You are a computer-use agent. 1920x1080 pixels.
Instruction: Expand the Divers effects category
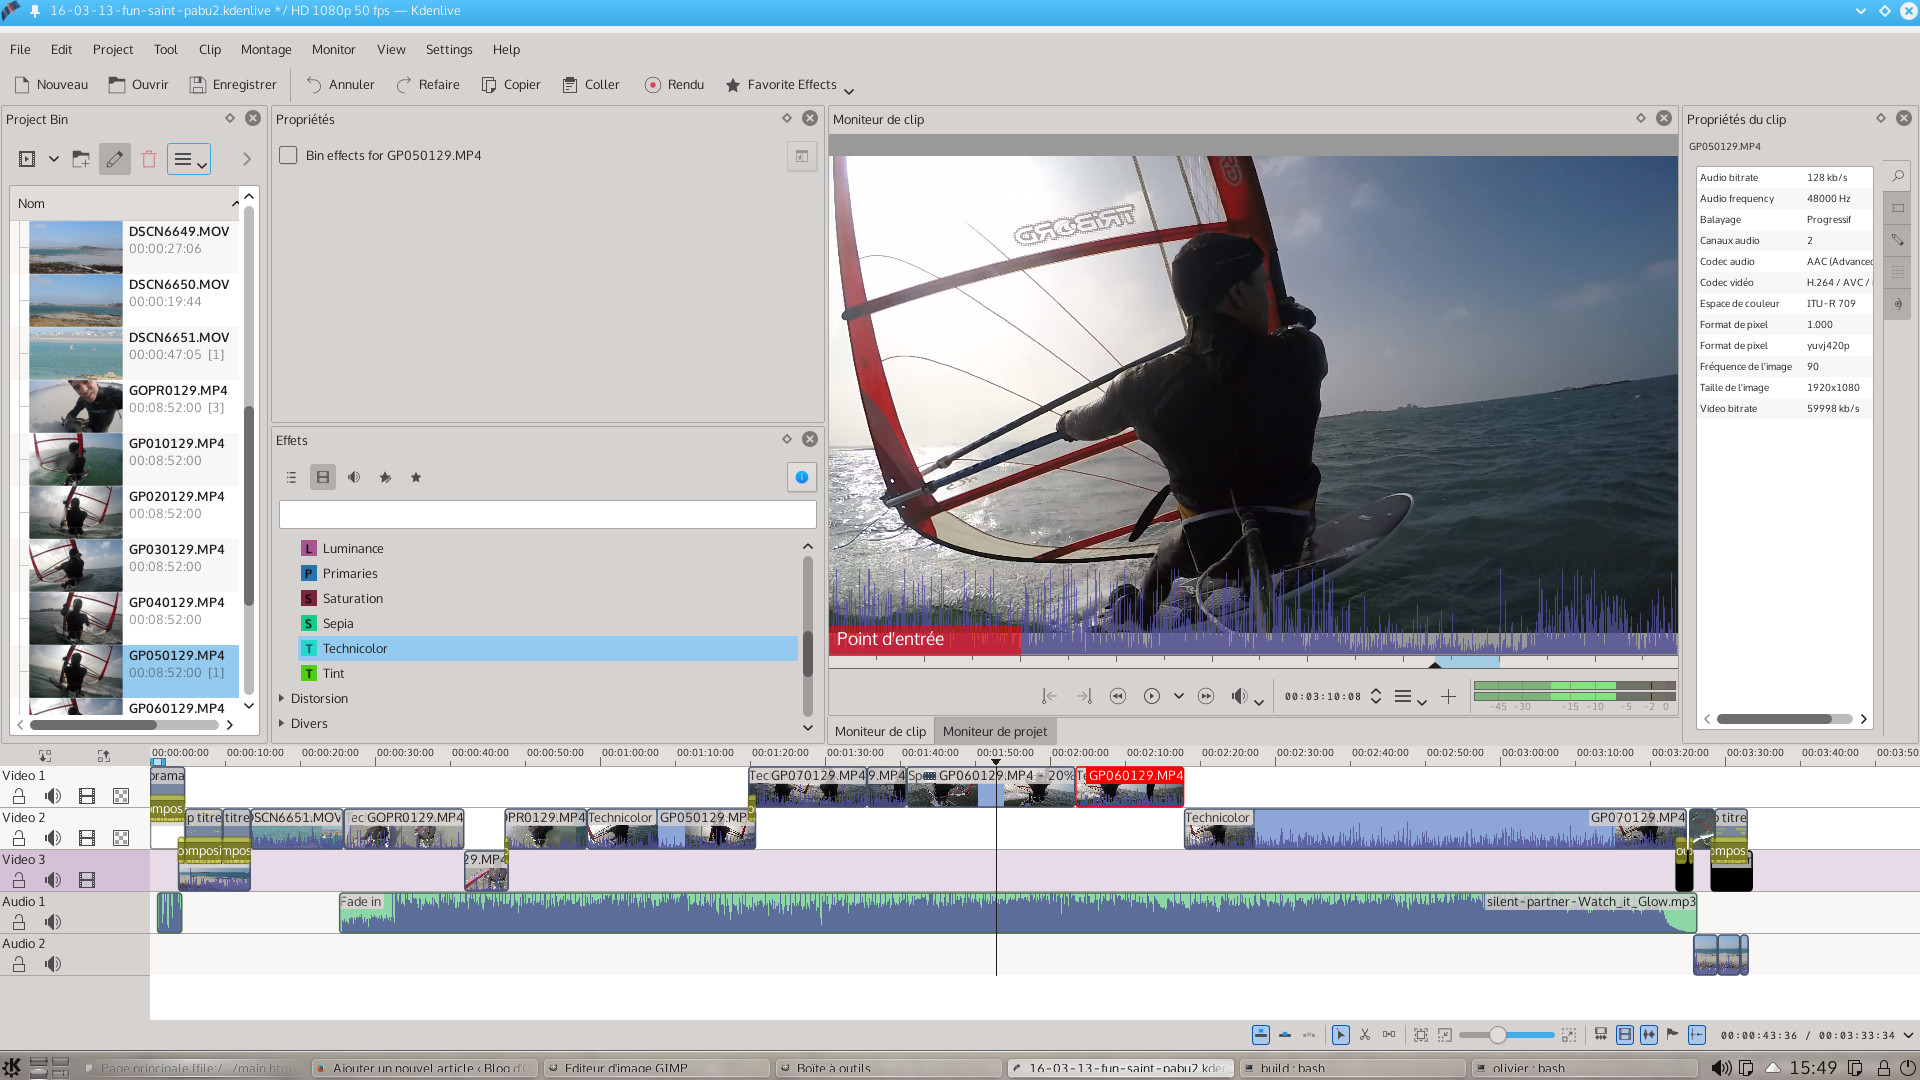pyautogui.click(x=282, y=723)
